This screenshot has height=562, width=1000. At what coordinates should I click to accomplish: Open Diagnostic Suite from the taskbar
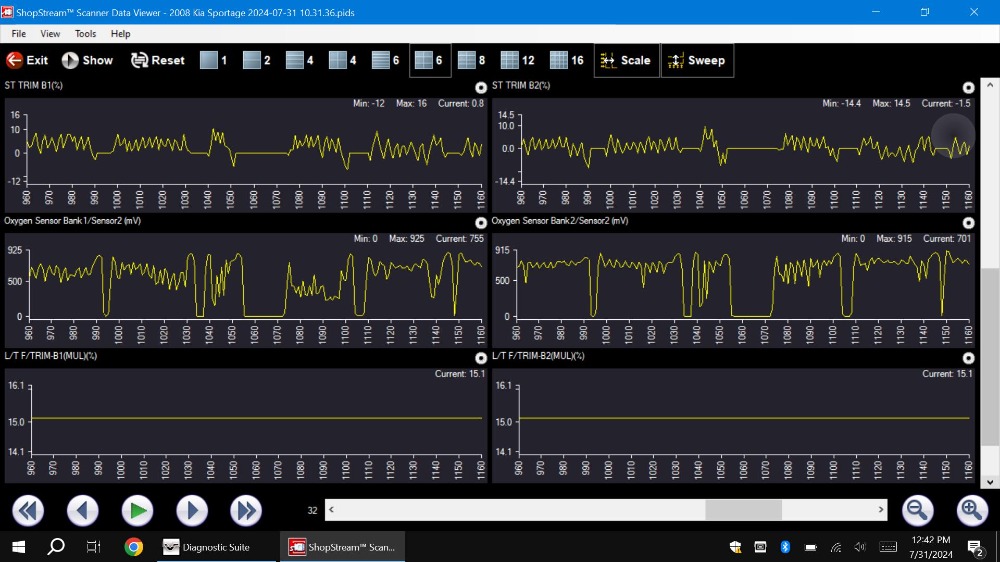tap(206, 547)
